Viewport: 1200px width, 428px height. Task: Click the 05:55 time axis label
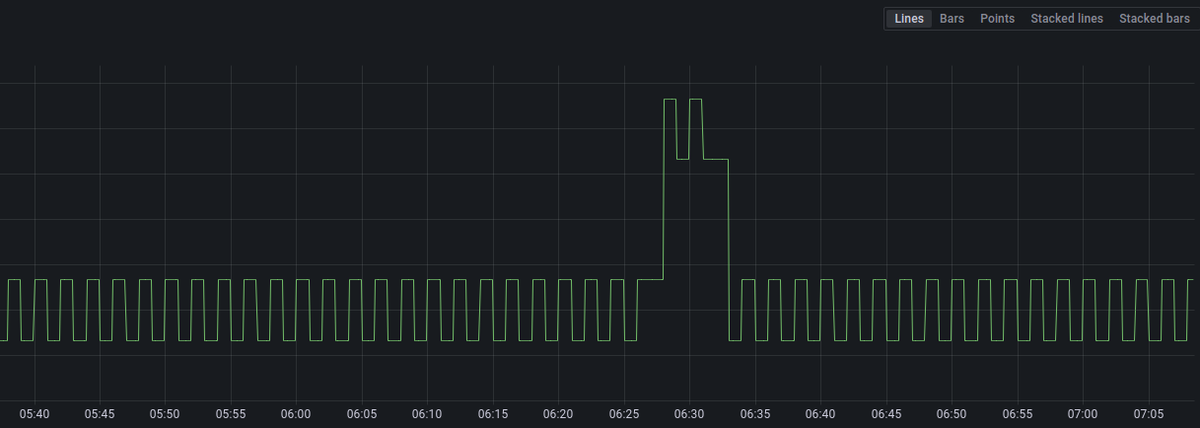point(231,414)
